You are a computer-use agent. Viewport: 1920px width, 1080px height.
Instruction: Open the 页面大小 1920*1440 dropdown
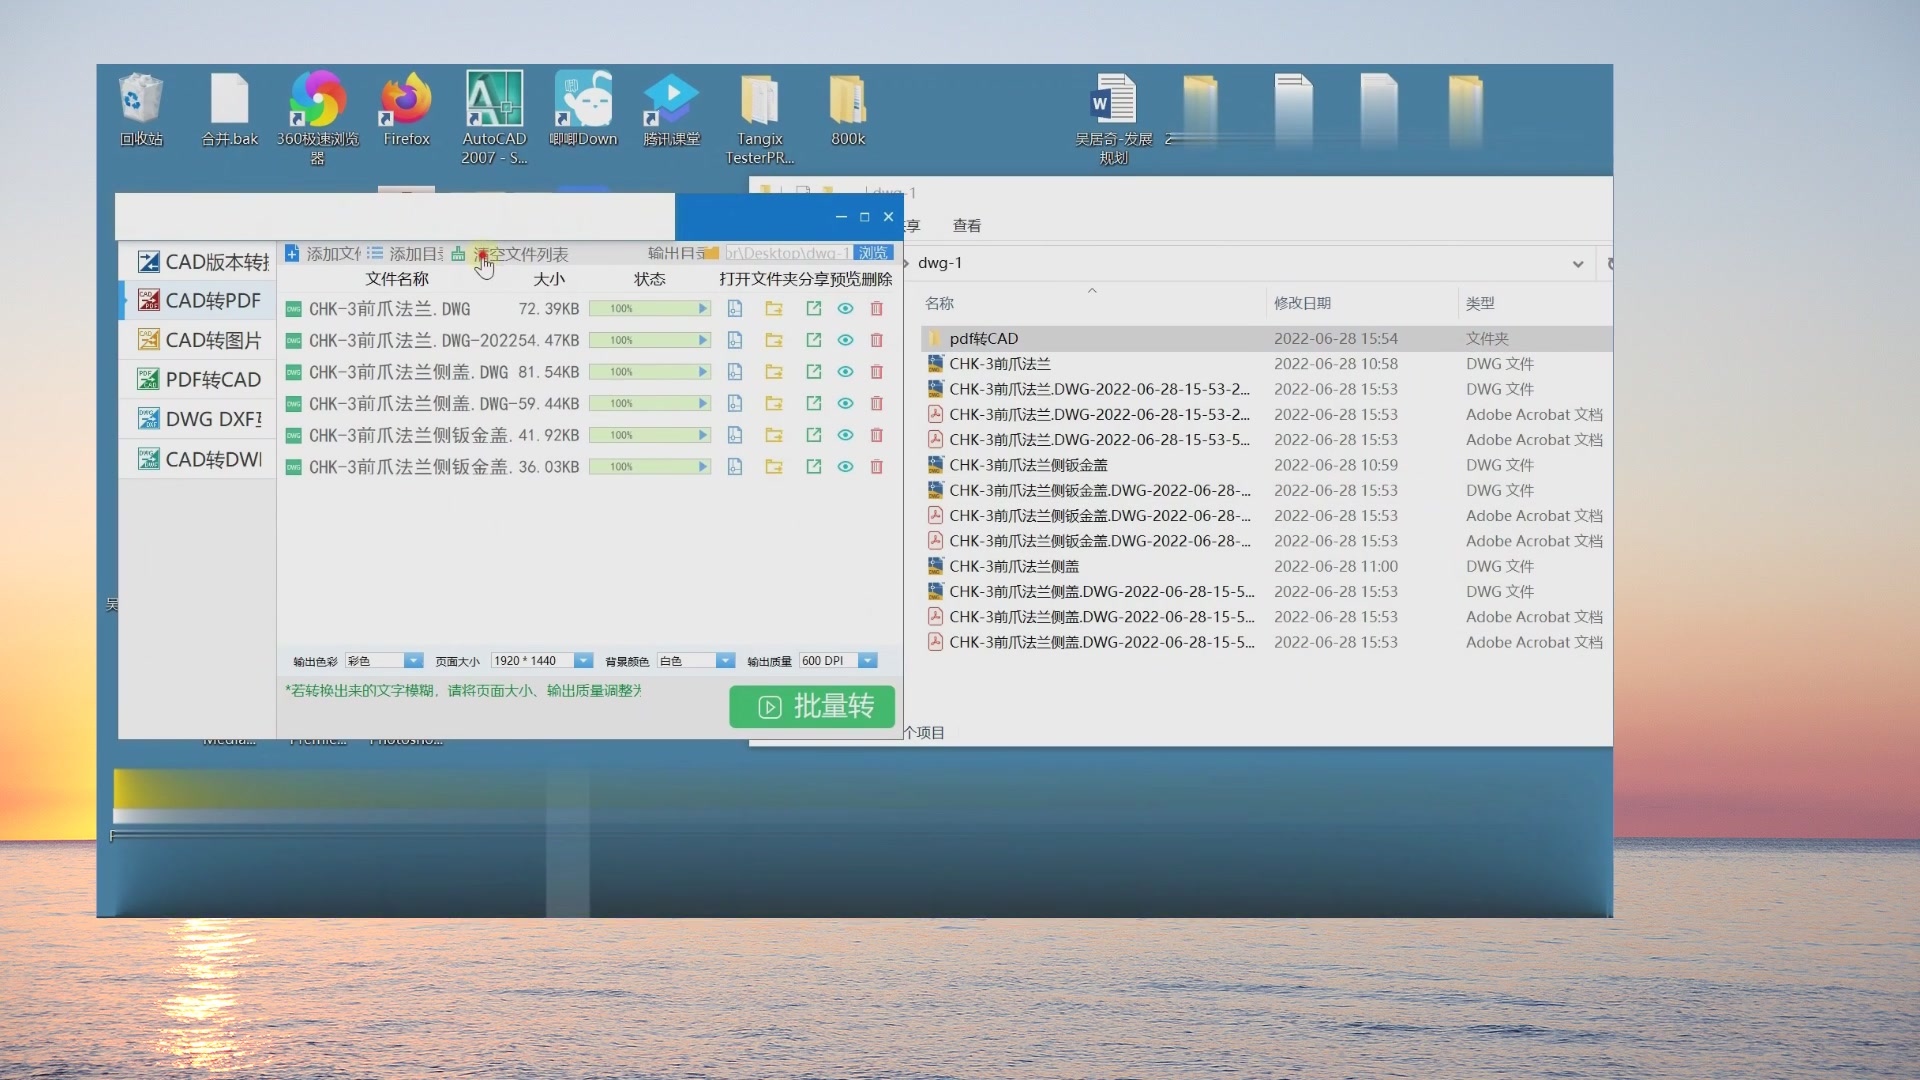[583, 661]
